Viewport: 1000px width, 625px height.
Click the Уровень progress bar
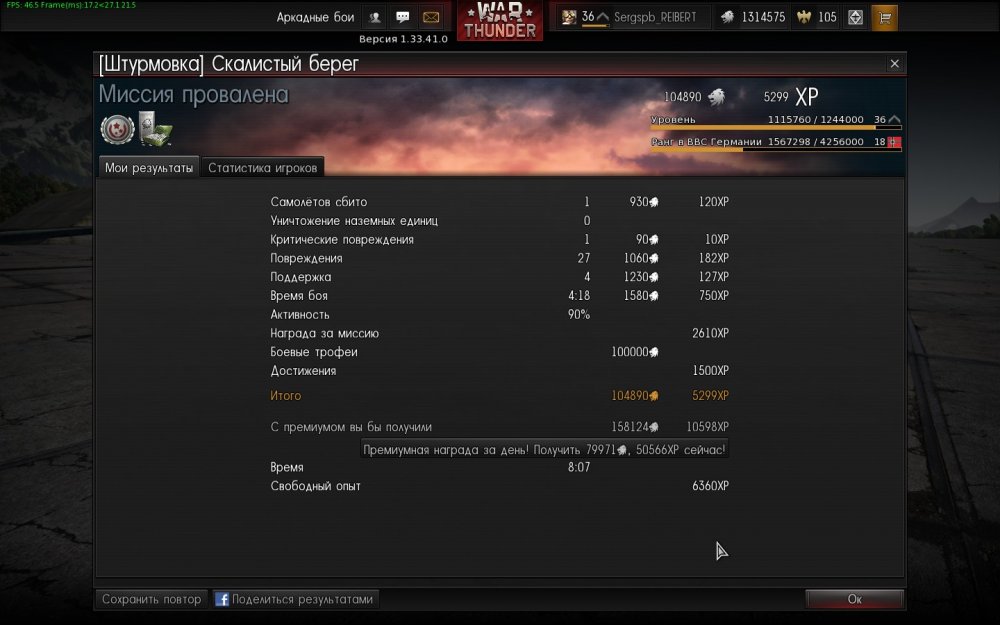tap(776, 127)
